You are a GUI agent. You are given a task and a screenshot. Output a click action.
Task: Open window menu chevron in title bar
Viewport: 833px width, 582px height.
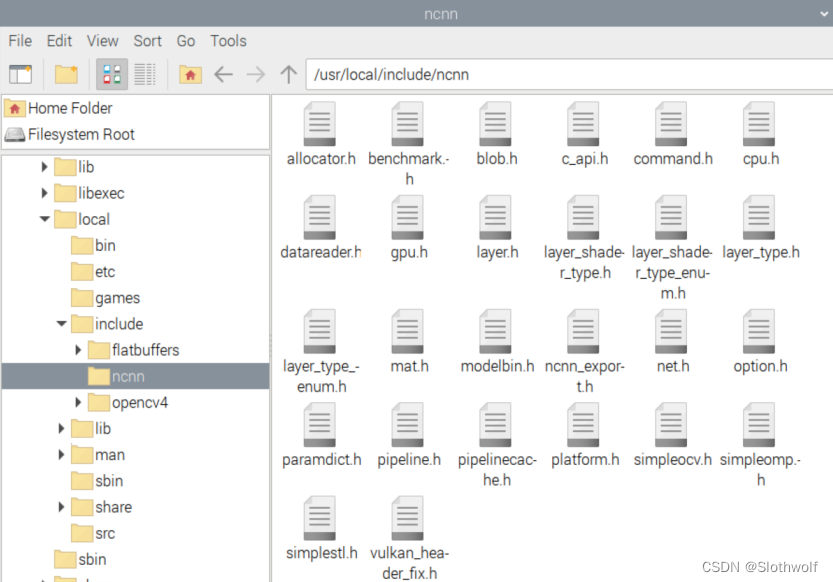825,14
